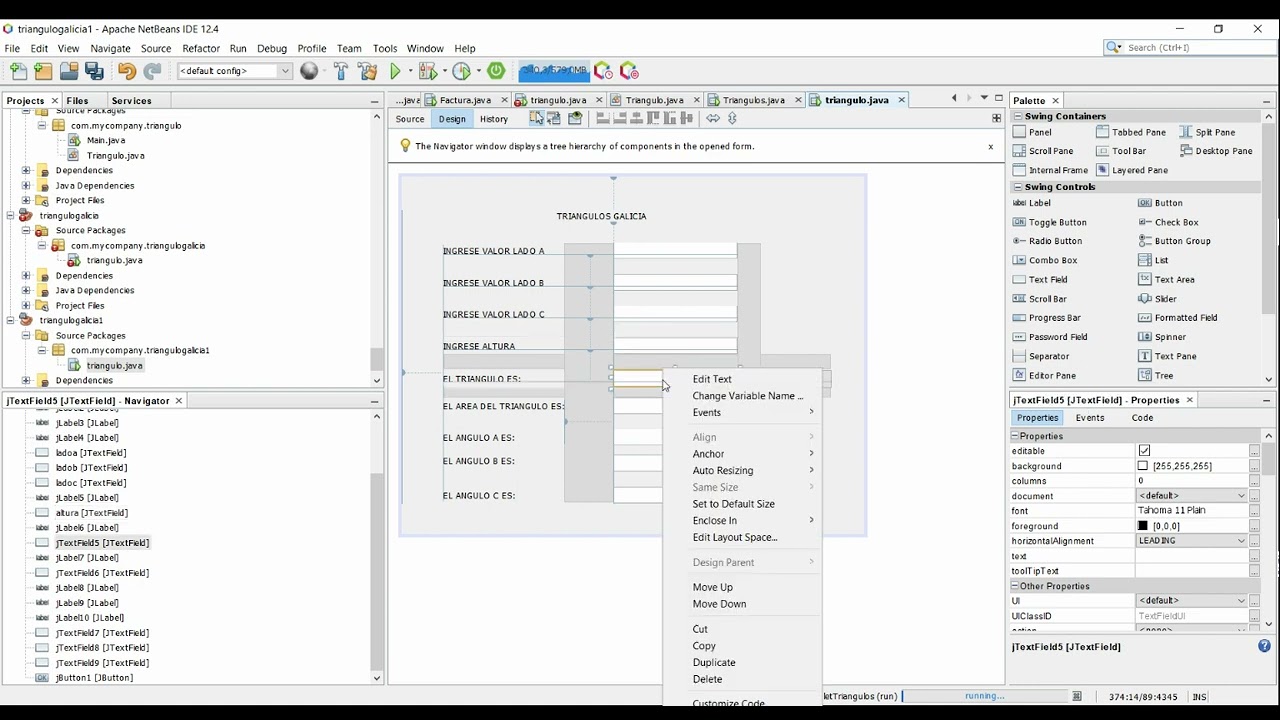
Task: Select jTextField6 in the Navigator tree
Action: [102, 573]
